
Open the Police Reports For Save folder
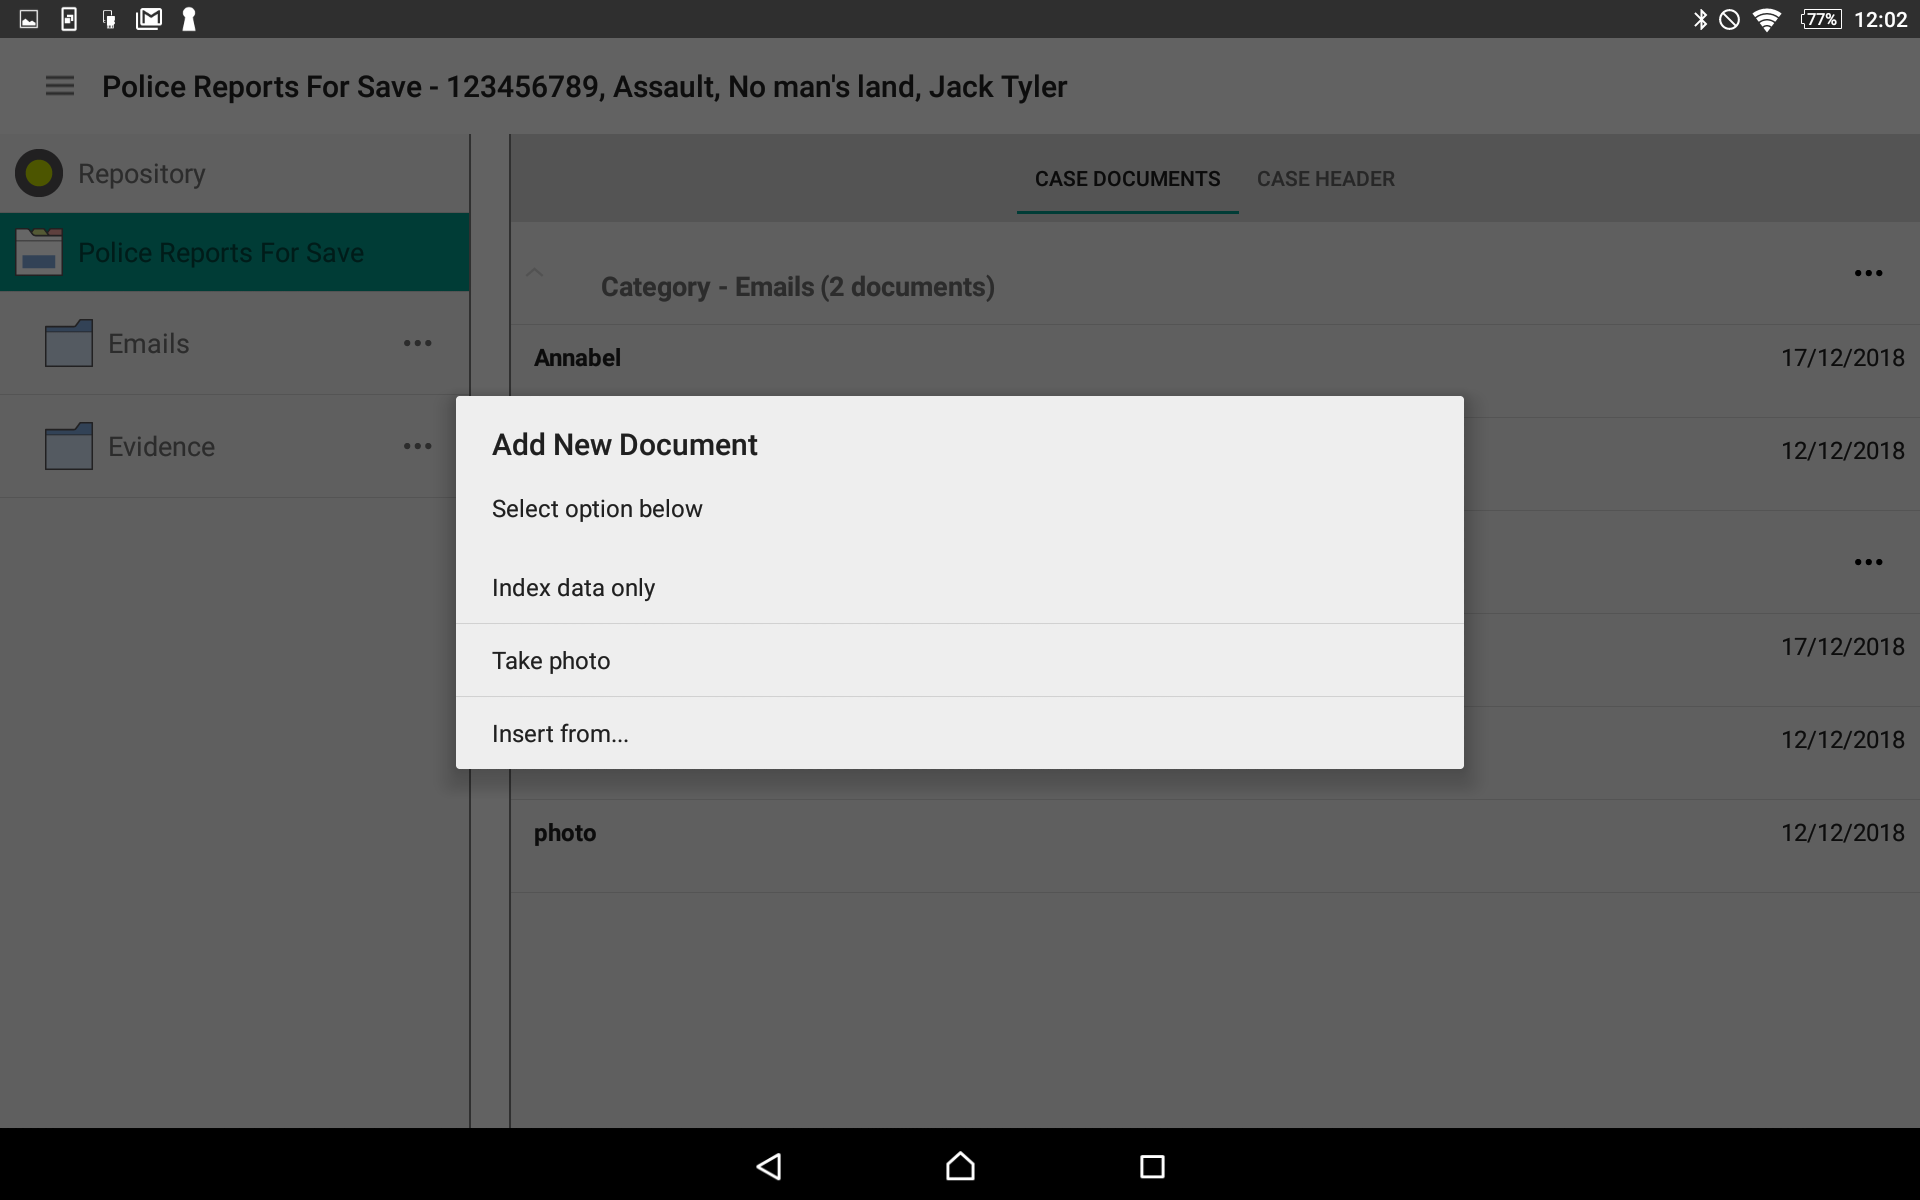pos(222,252)
